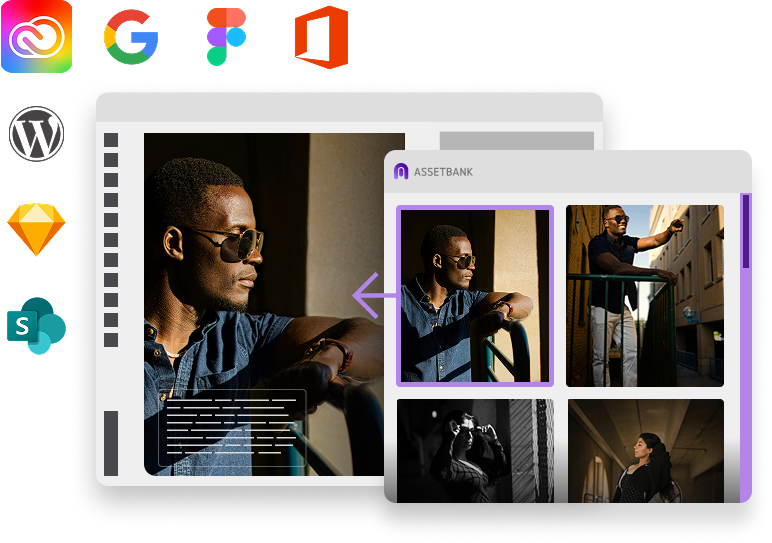Select the text box overlay on portrait

[x=232, y=427]
